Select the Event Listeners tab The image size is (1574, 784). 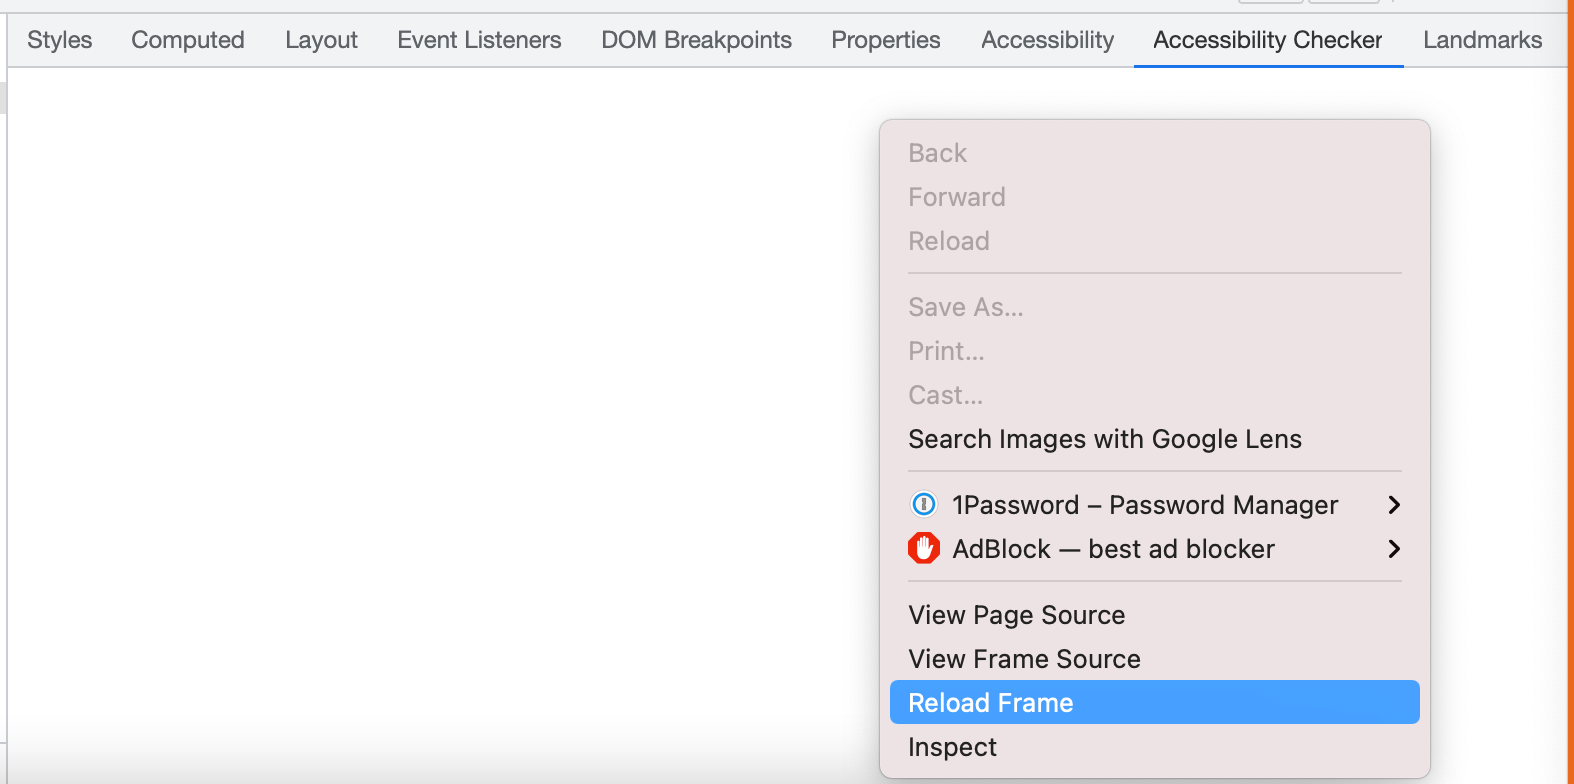pos(478,40)
